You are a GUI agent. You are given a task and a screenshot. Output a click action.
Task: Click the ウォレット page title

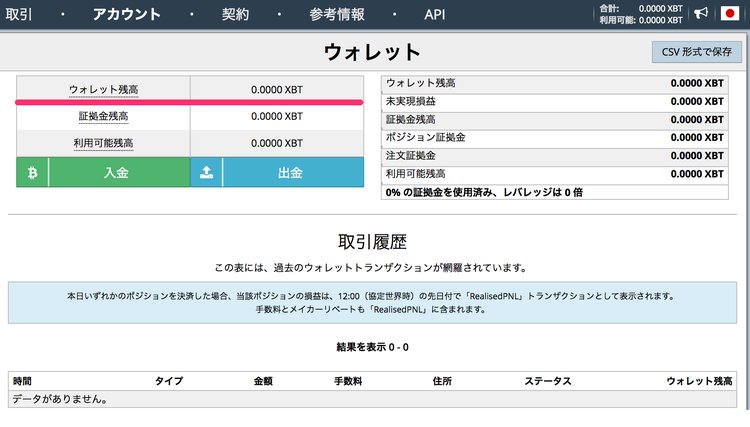(x=372, y=52)
